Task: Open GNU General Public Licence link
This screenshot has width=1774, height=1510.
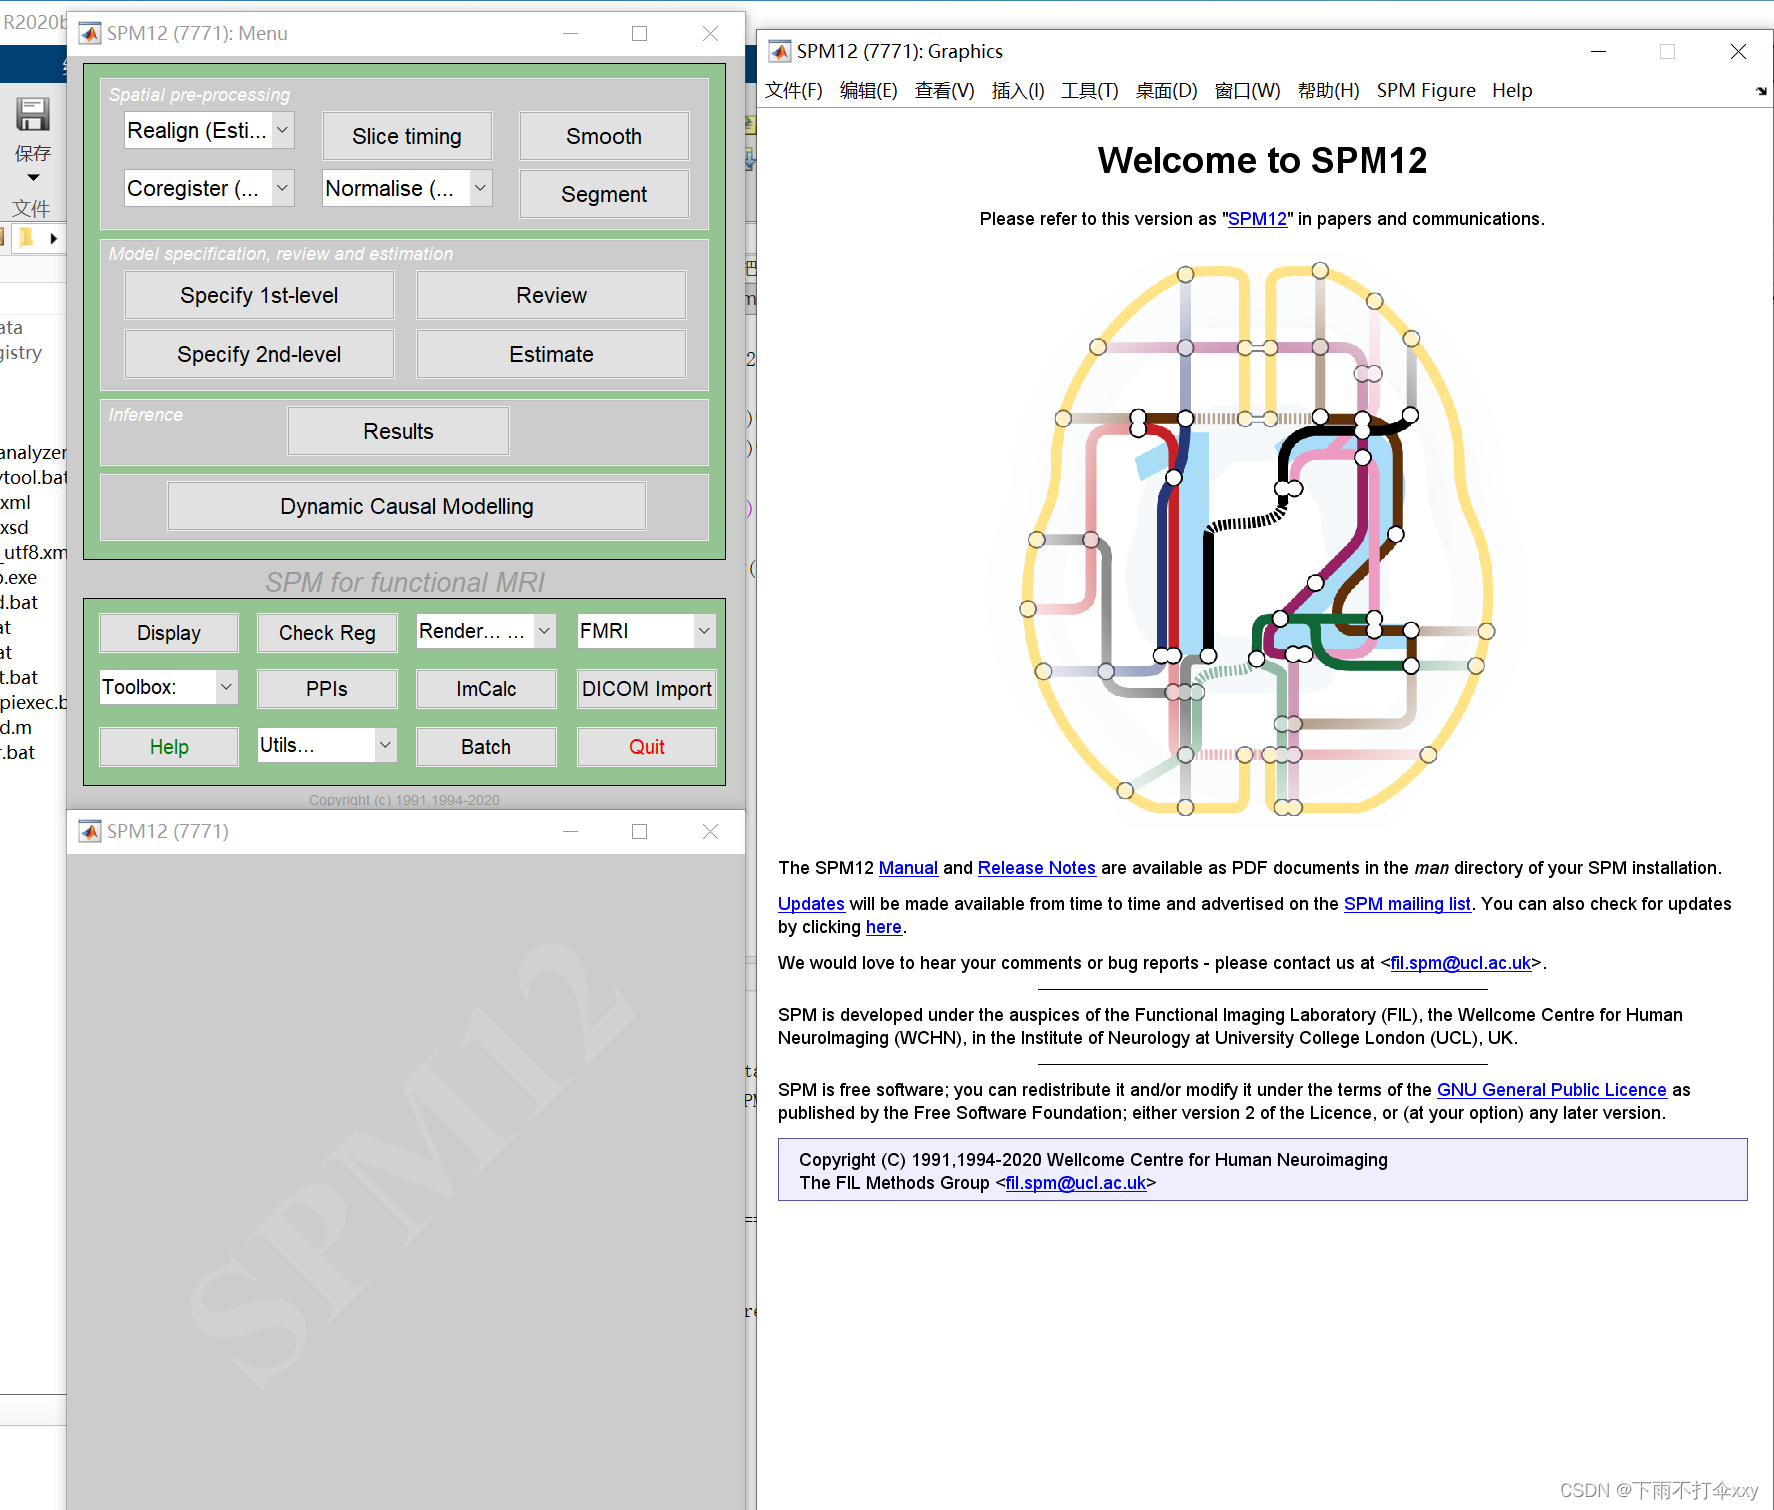Action: click(x=1552, y=1090)
